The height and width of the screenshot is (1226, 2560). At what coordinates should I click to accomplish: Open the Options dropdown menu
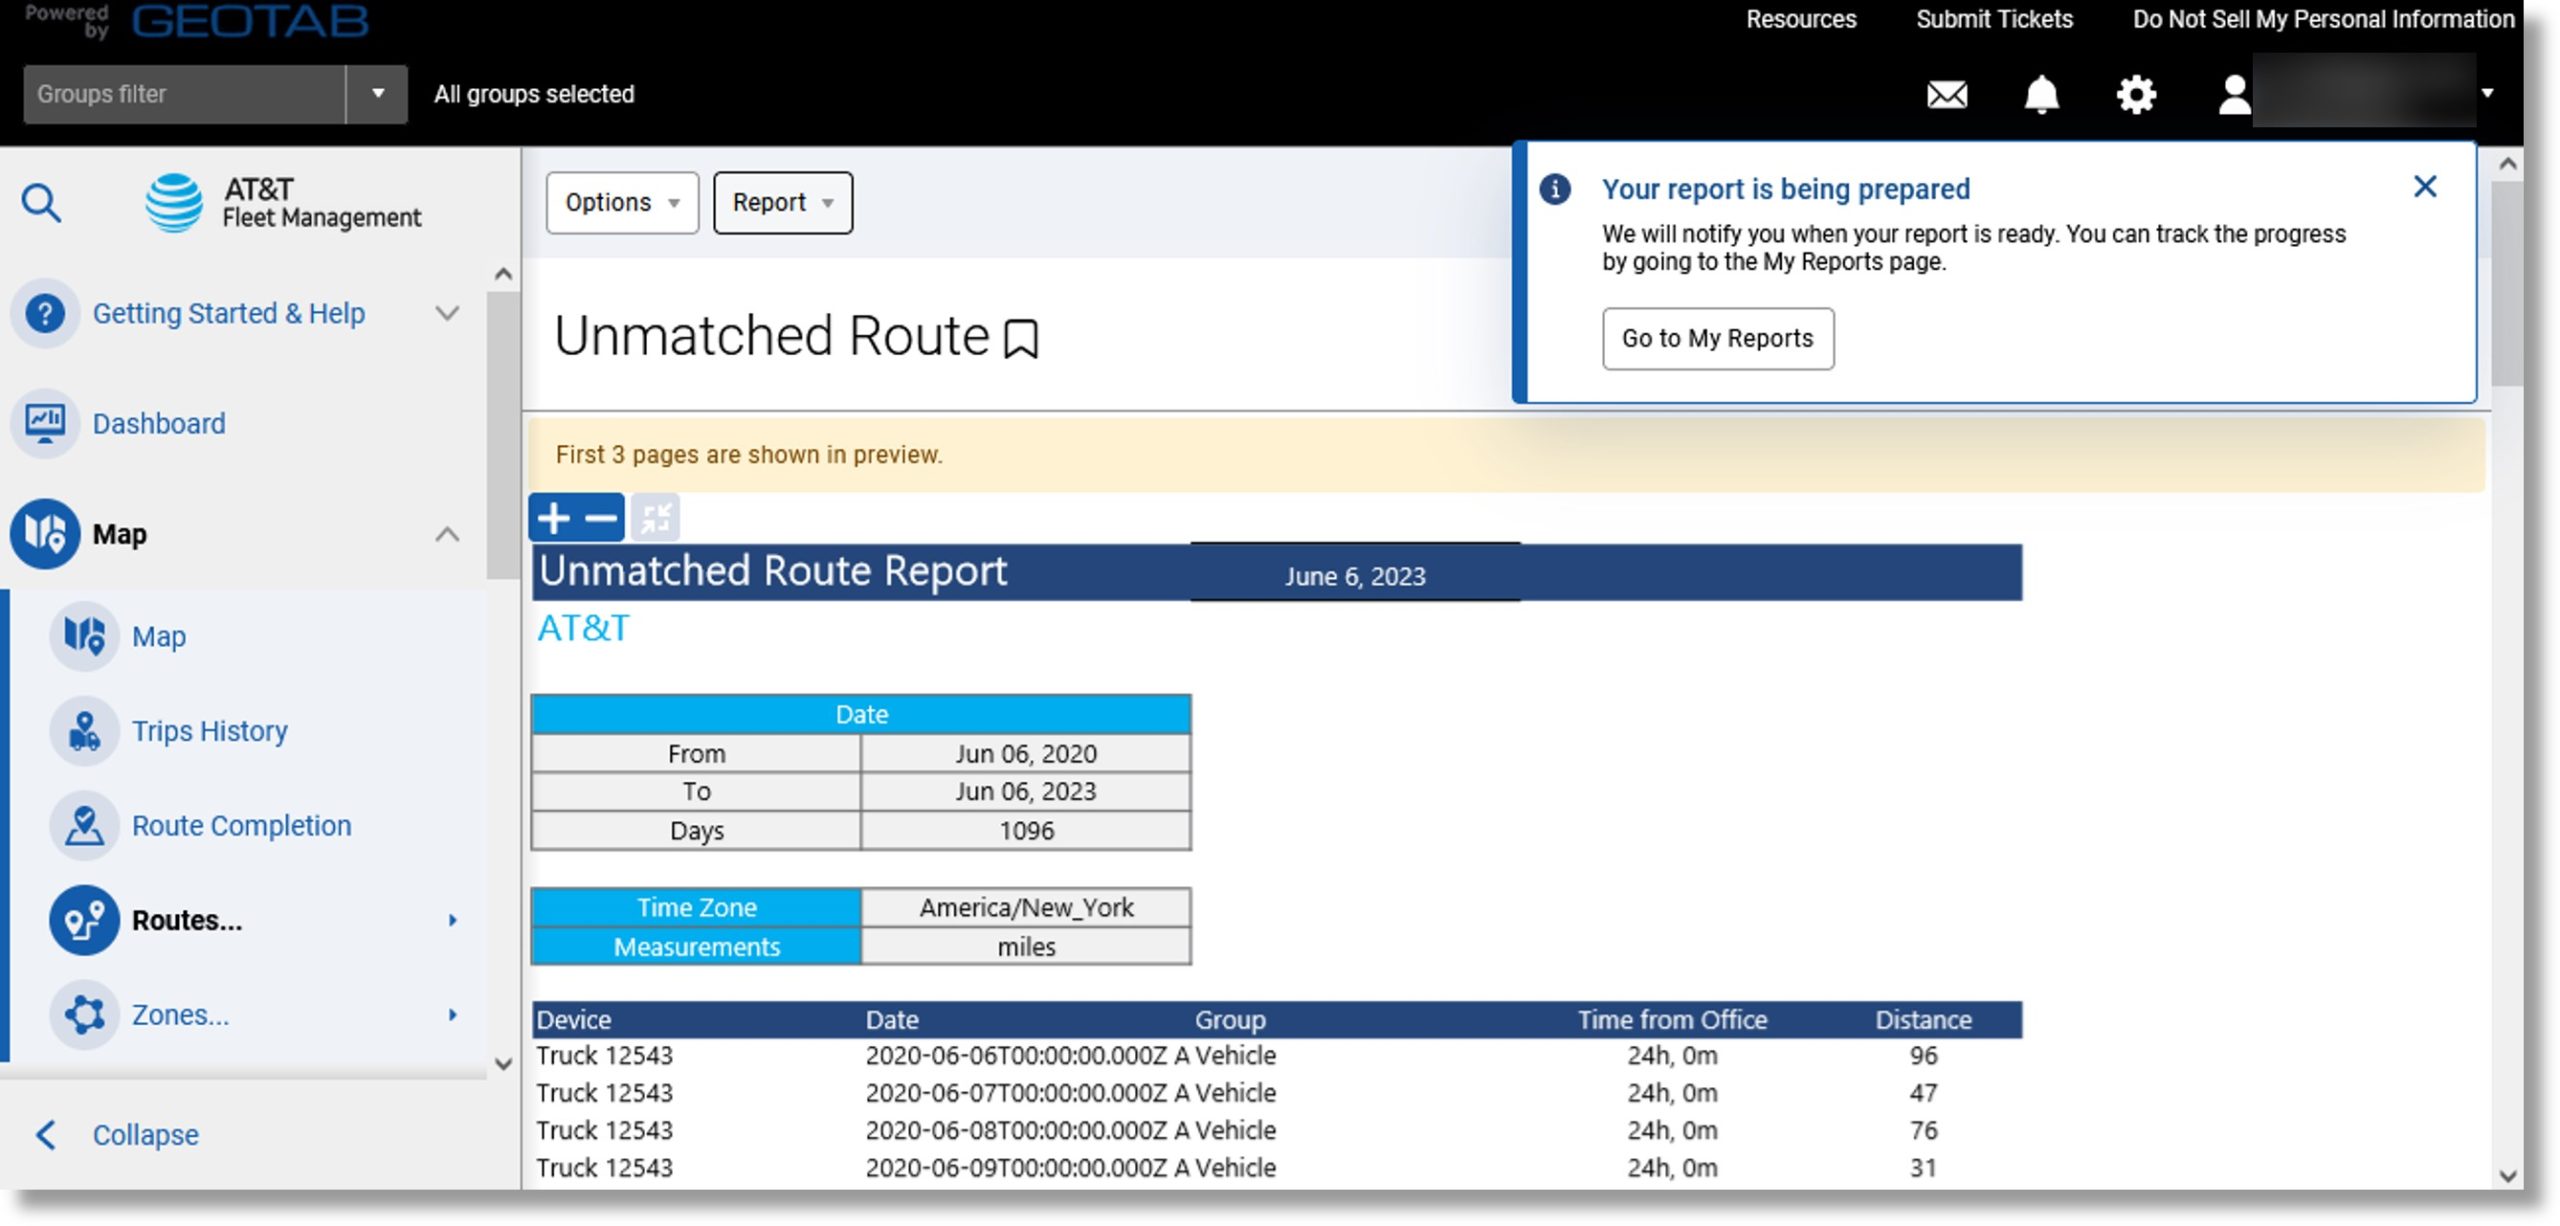(x=622, y=201)
